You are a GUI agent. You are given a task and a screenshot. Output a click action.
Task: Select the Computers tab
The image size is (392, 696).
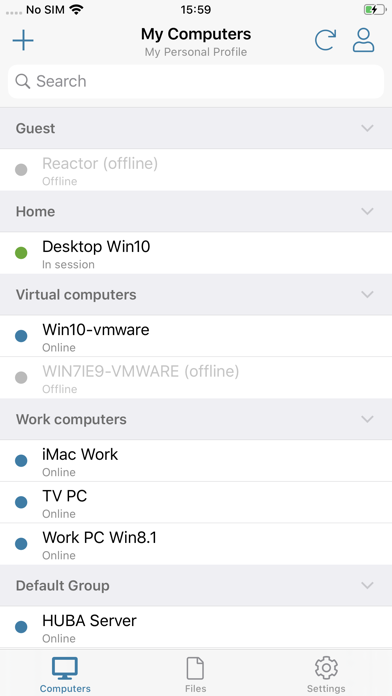(65, 674)
